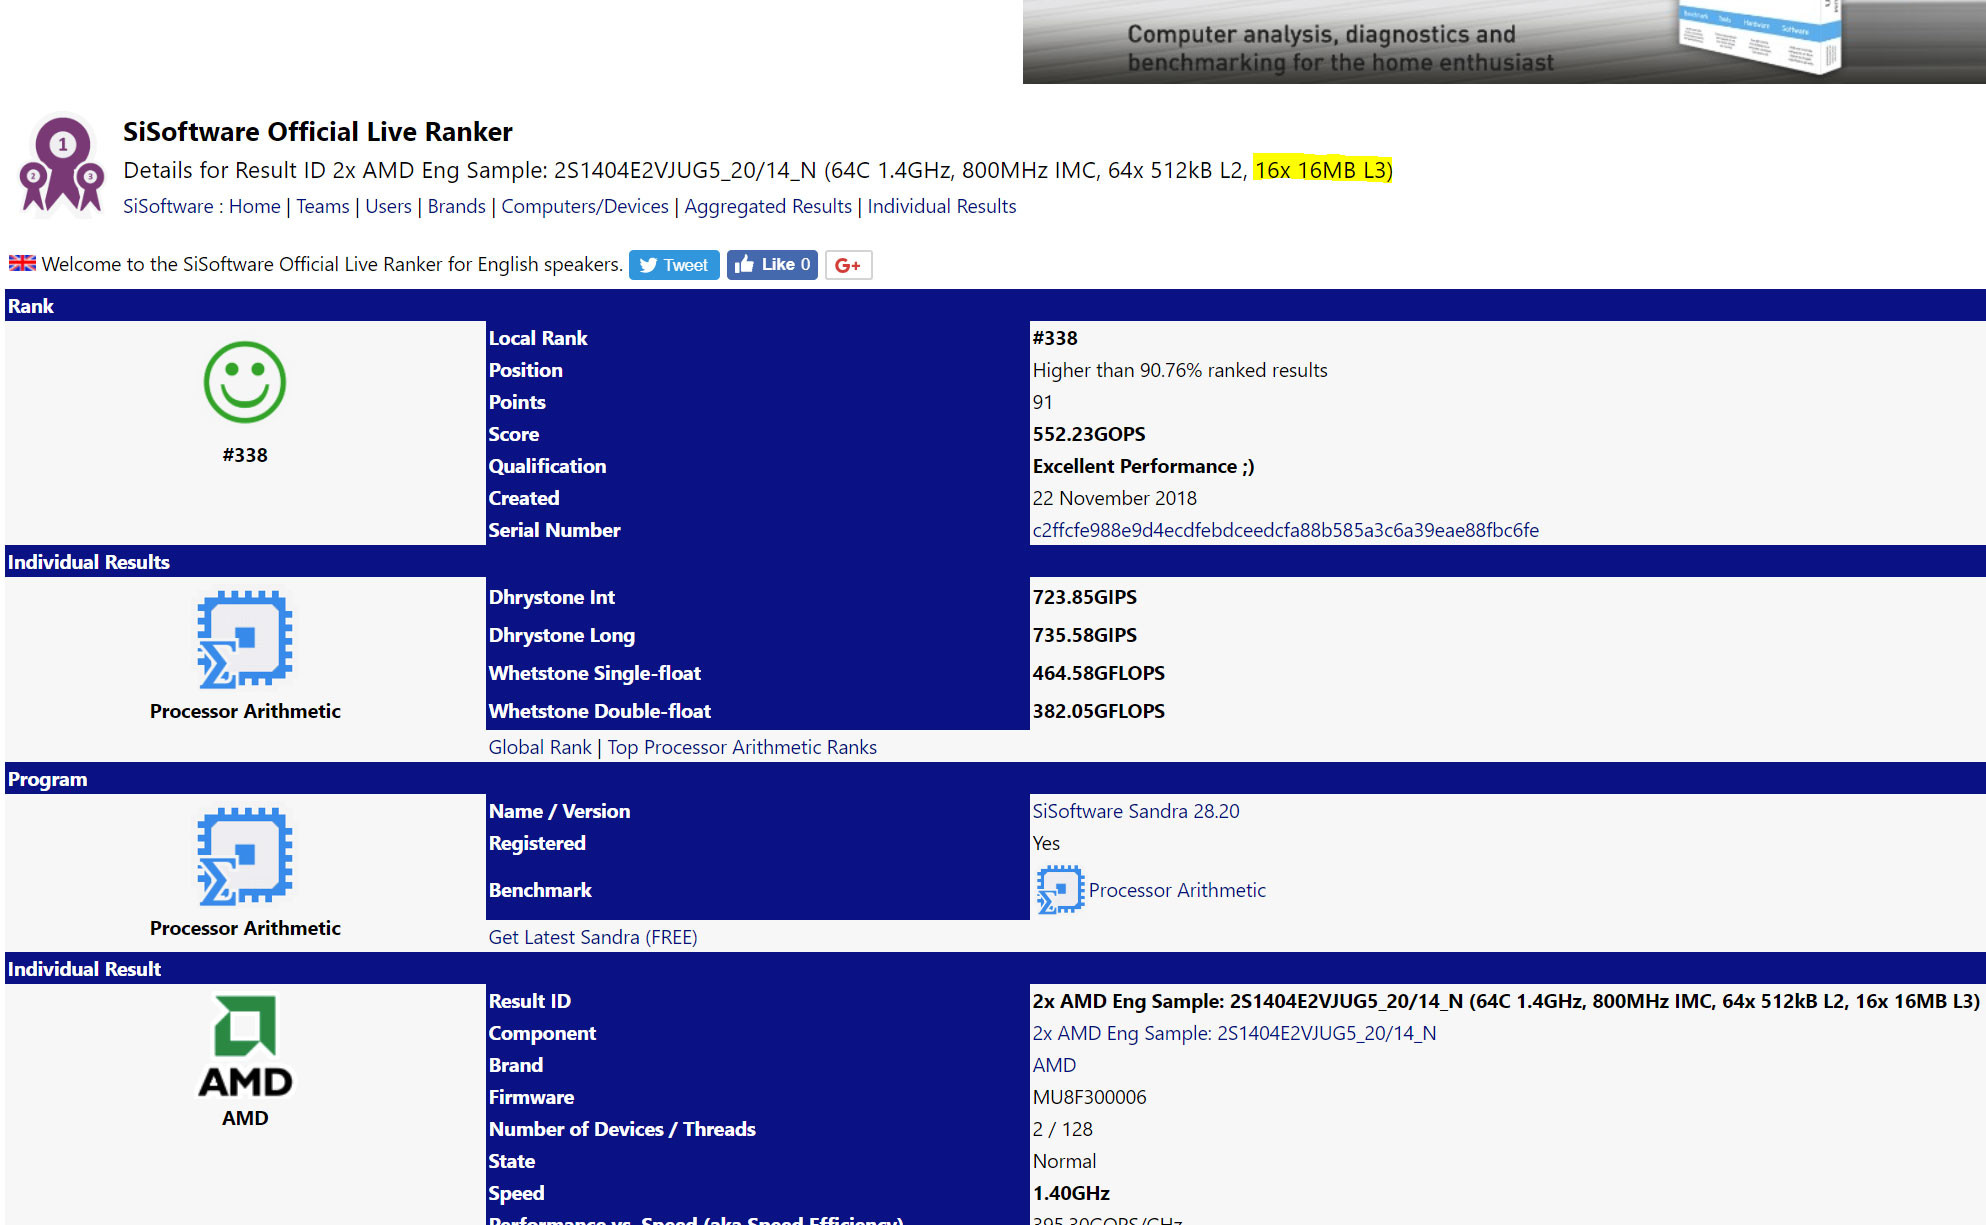This screenshot has height=1225, width=1986.
Task: Go to the Teams page
Action: pos(322,206)
